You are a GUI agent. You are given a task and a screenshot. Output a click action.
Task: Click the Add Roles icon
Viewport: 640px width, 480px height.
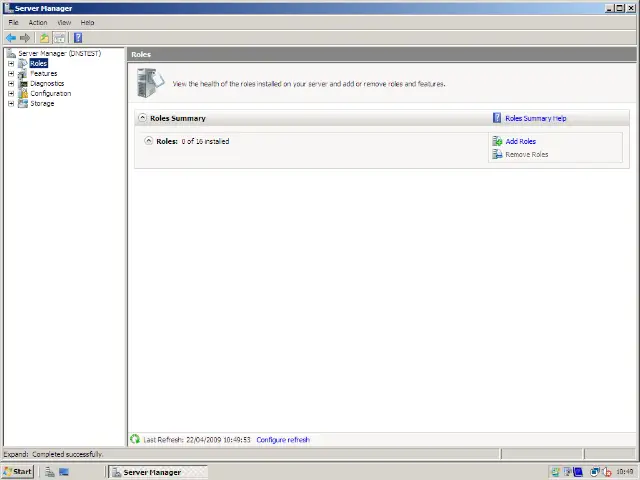497,141
